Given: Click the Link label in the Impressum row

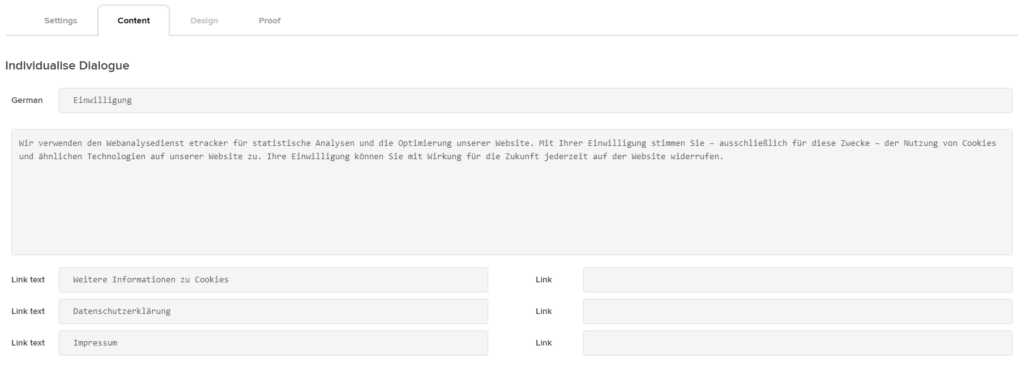Looking at the screenshot, I should tap(543, 343).
